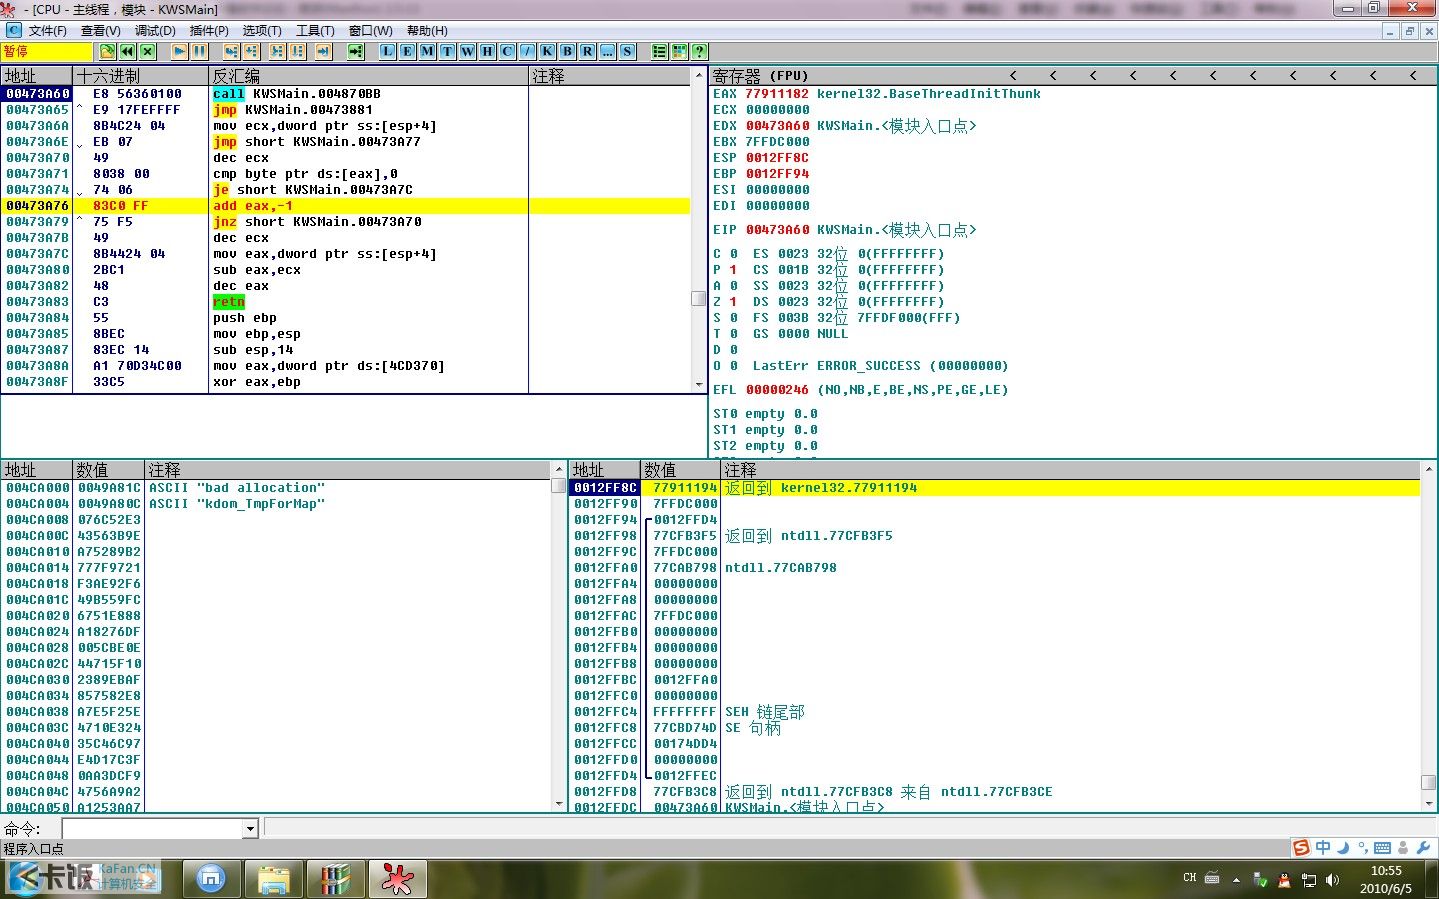This screenshot has width=1439, height=899.
Task: Click the Open file toolbar icon
Action: pos(108,51)
